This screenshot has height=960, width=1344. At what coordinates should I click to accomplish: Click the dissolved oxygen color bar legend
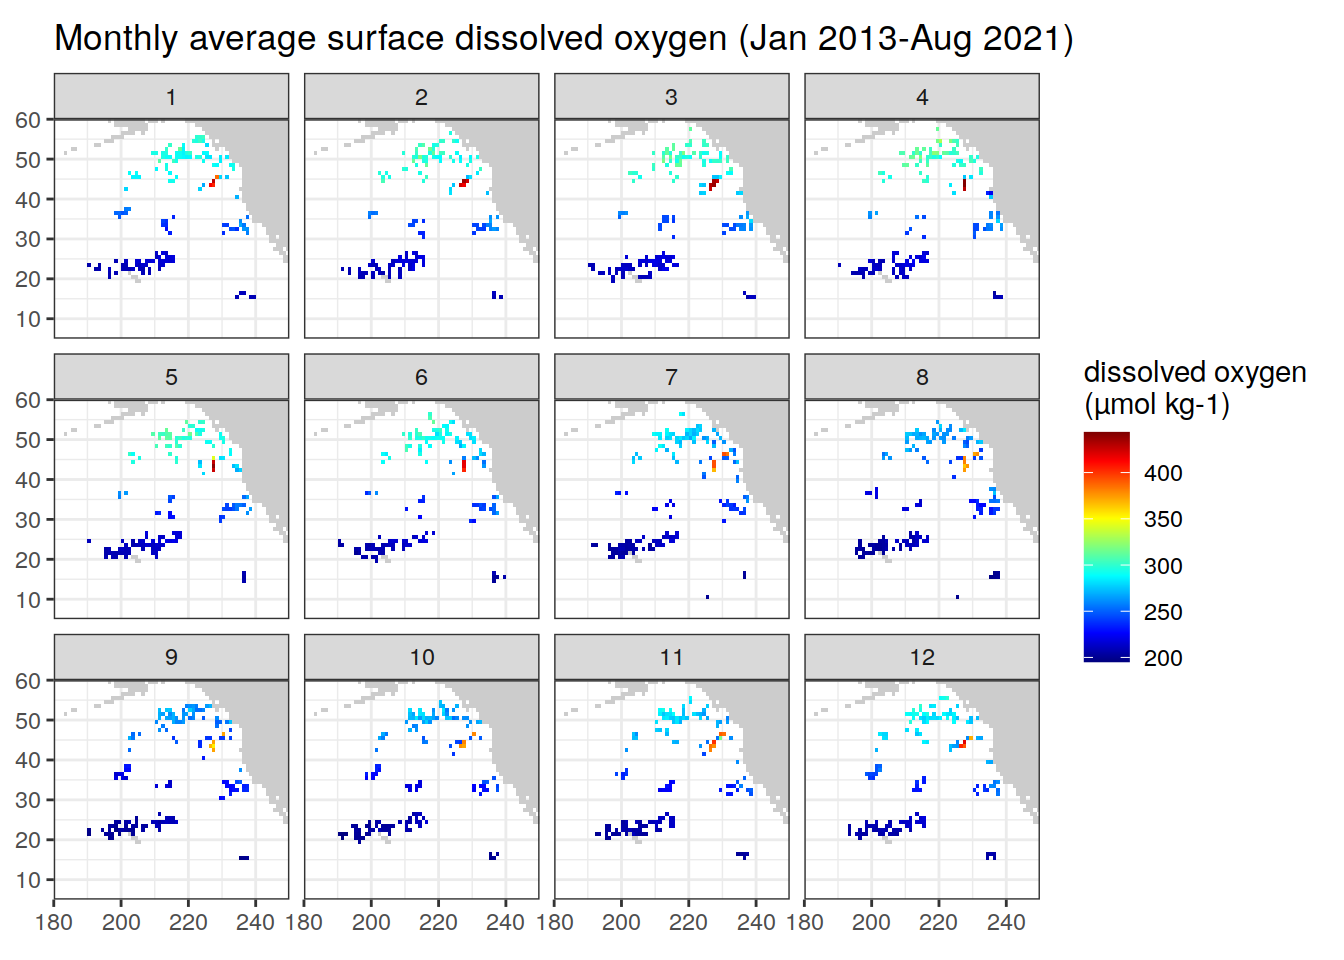(1106, 547)
